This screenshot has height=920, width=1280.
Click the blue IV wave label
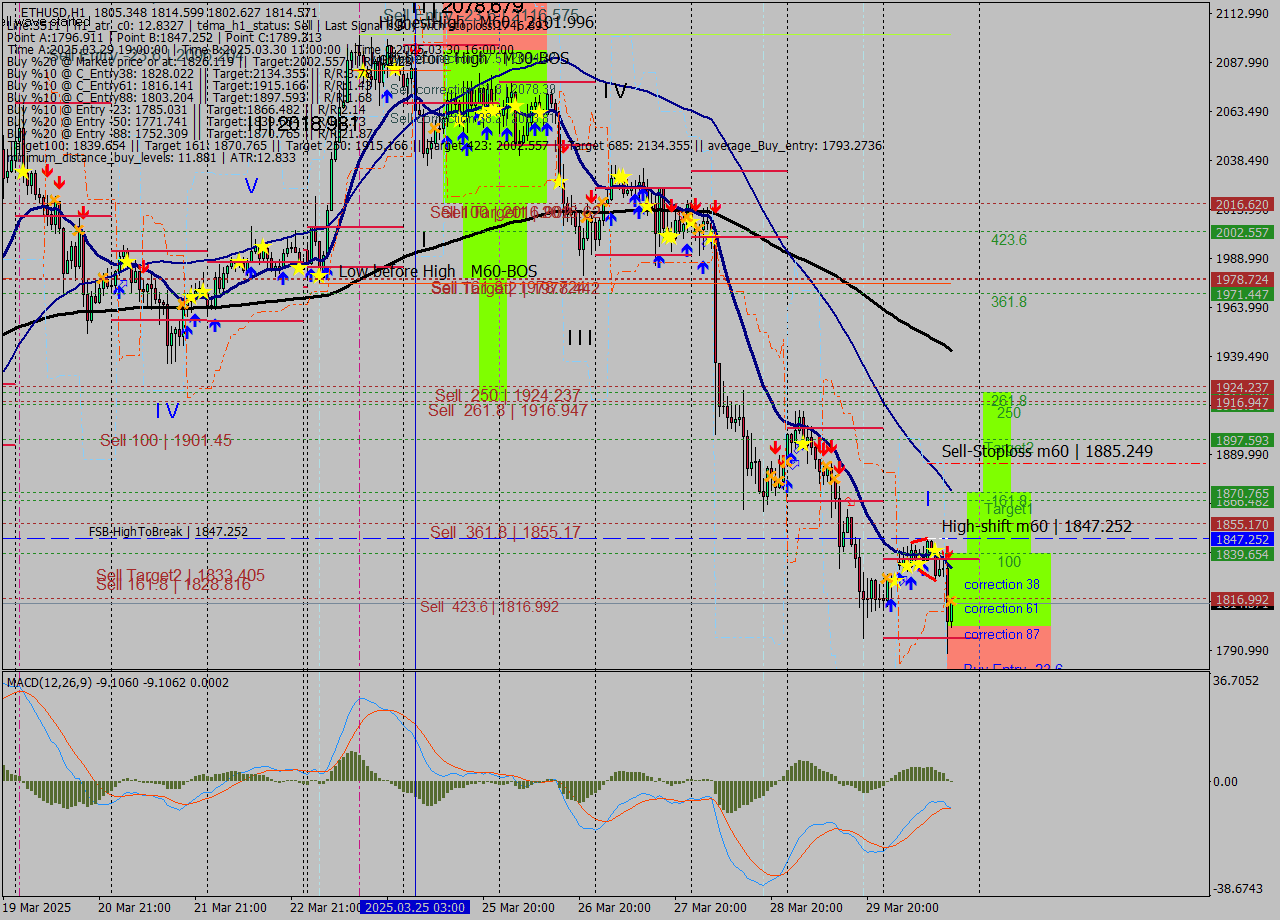167,410
